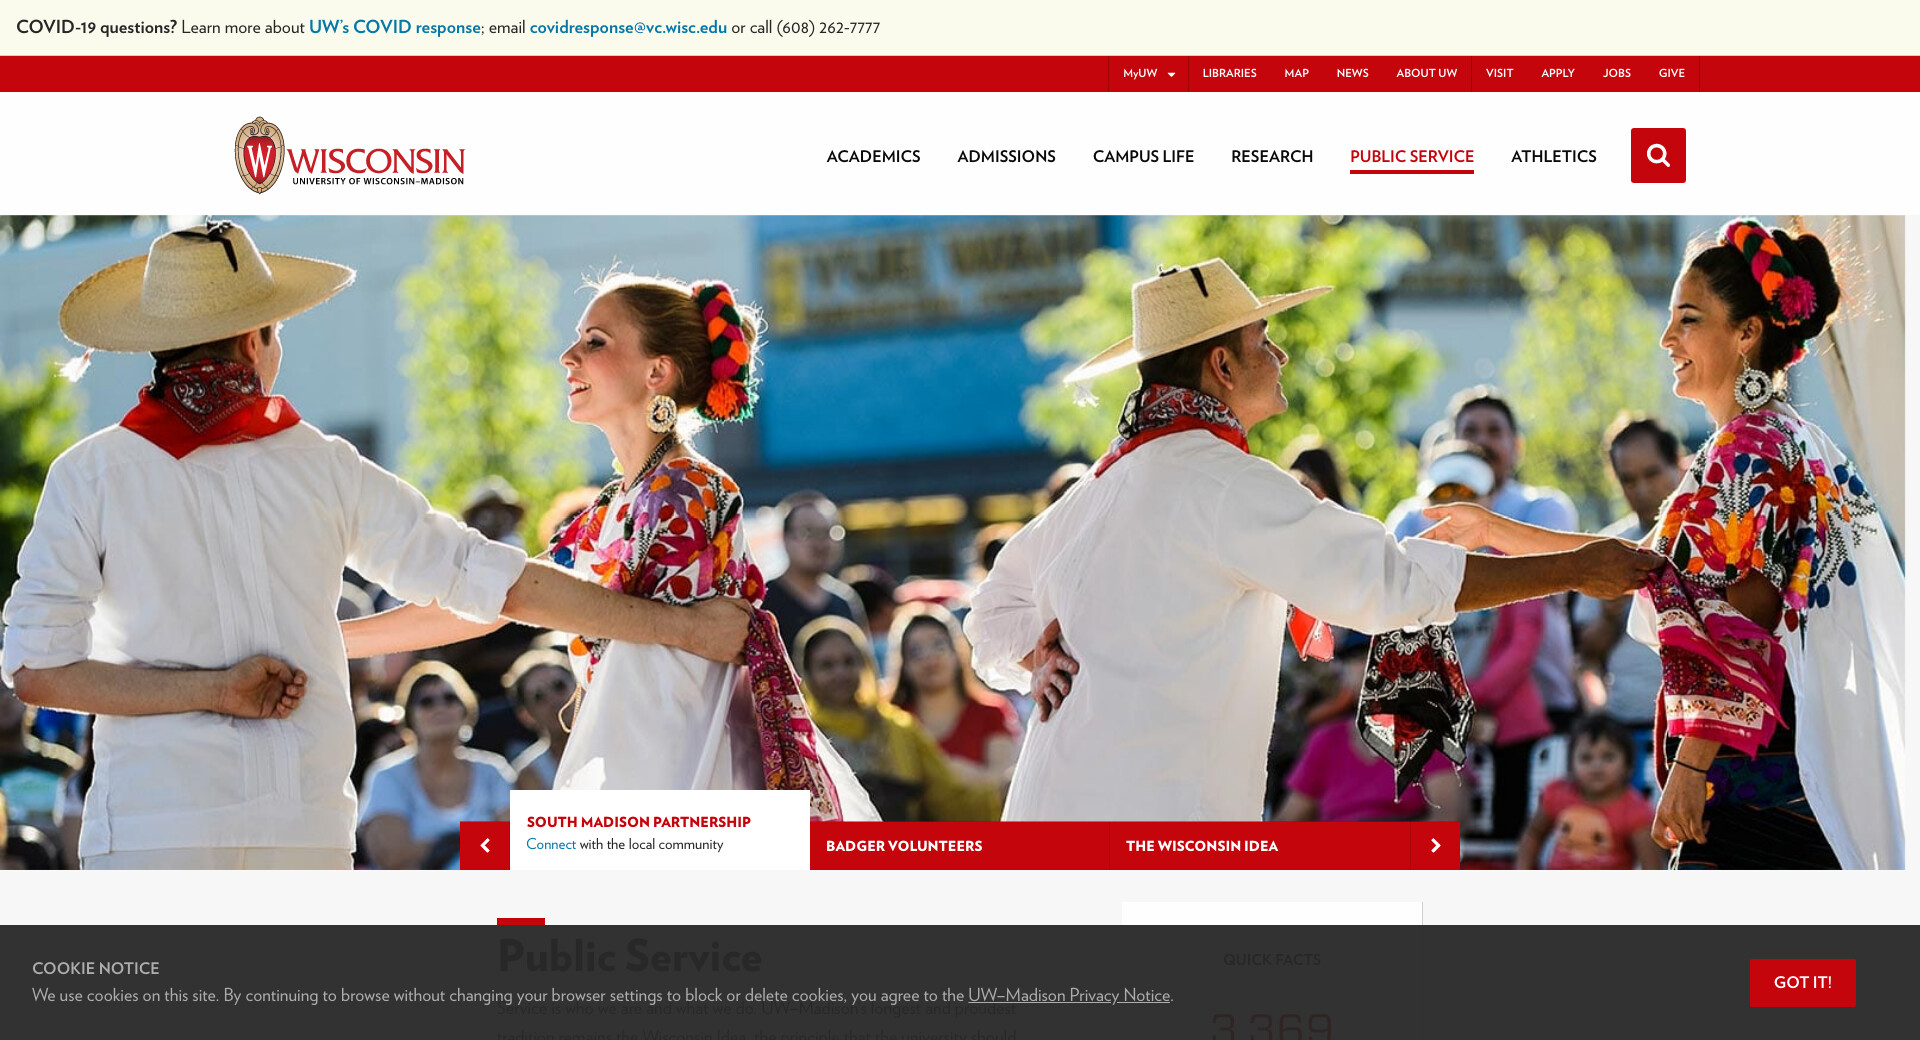Click Visit in the top bar

coord(1499,74)
